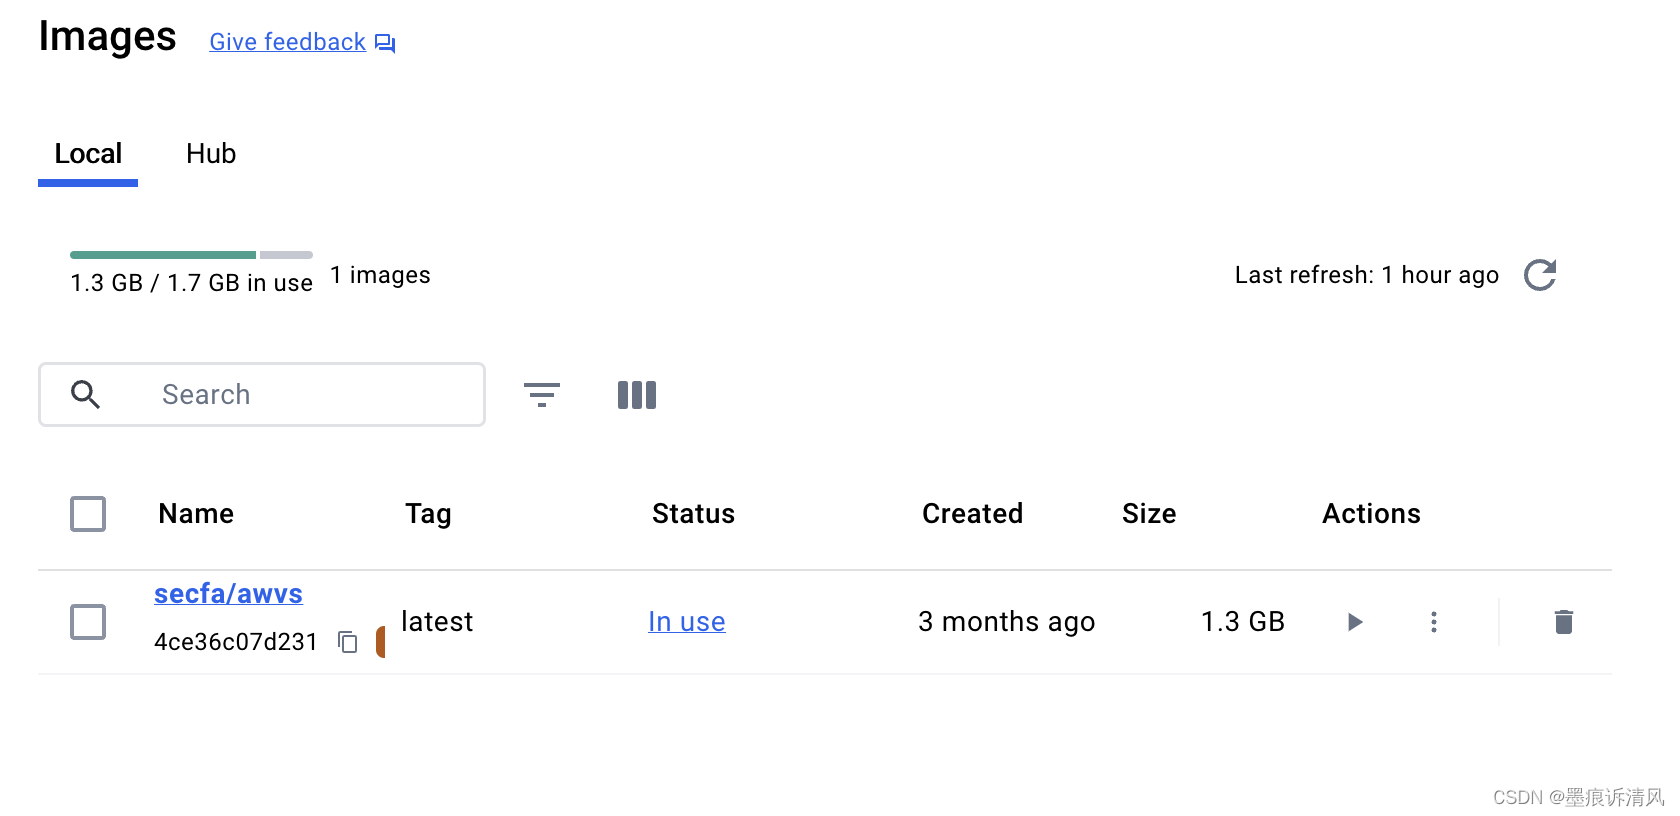The width and height of the screenshot is (1680, 816).
Task: Toggle the select-all images checkbox
Action: pyautogui.click(x=88, y=514)
